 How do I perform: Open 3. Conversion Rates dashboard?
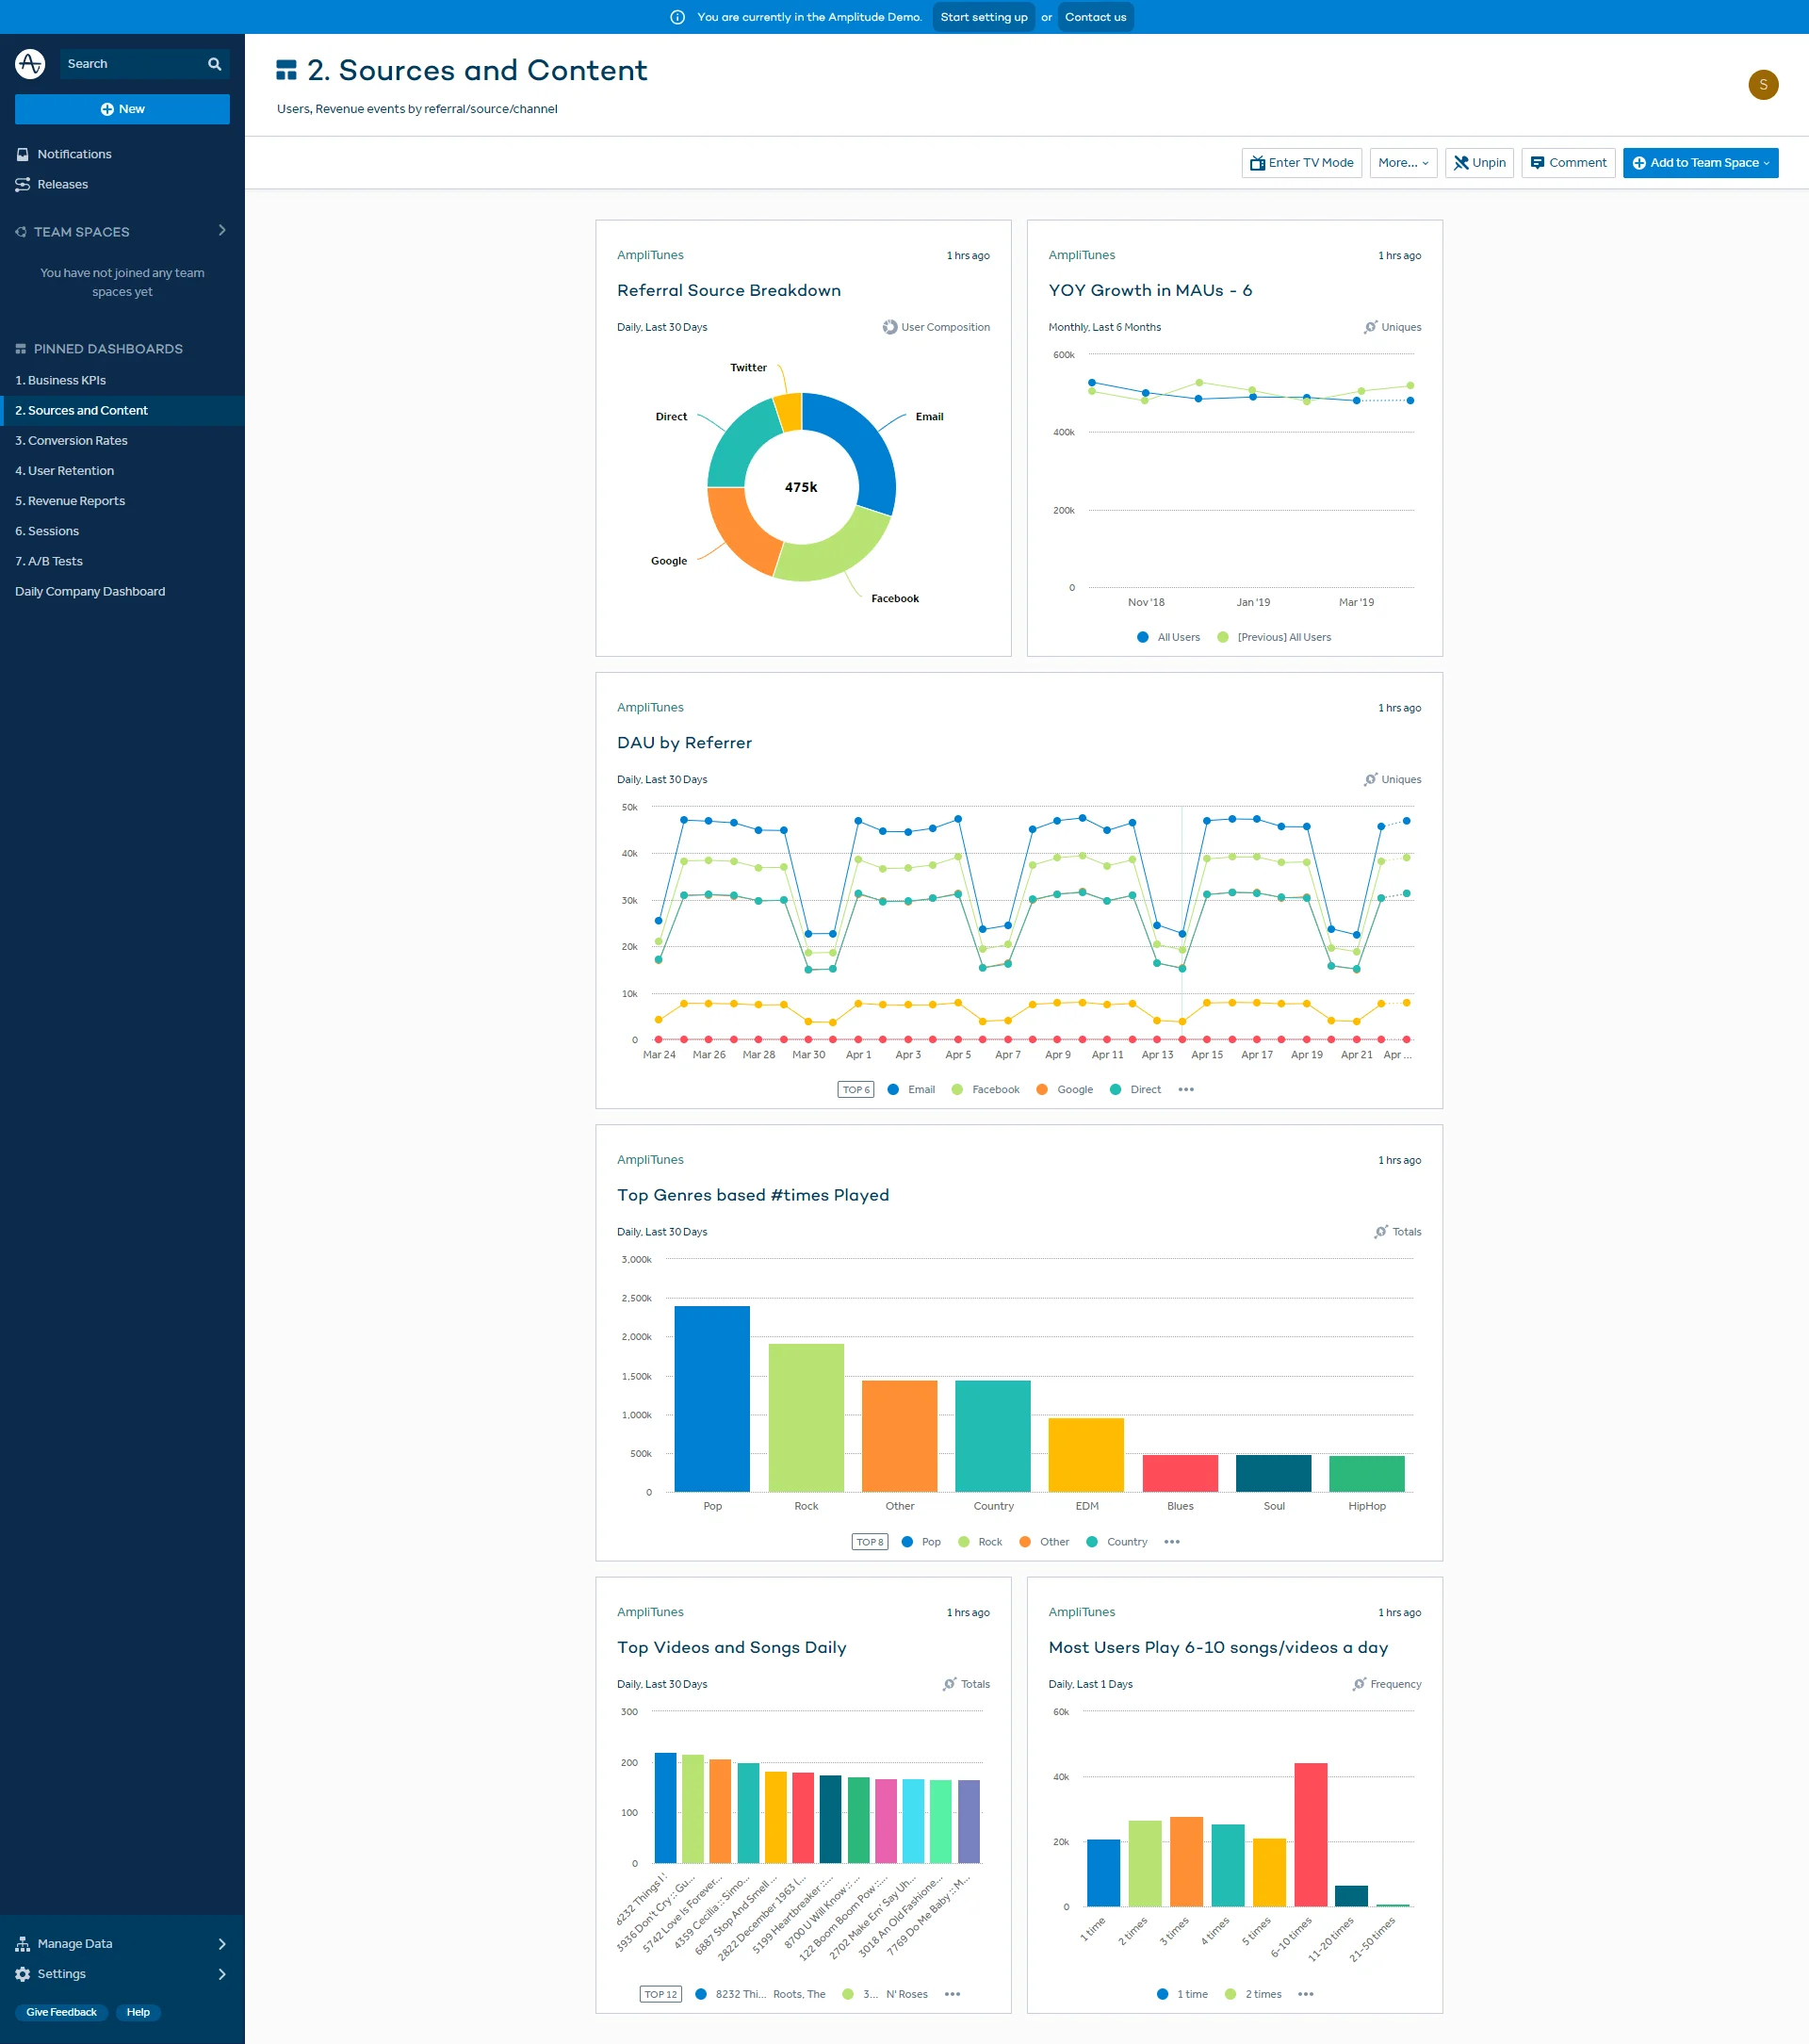(71, 440)
